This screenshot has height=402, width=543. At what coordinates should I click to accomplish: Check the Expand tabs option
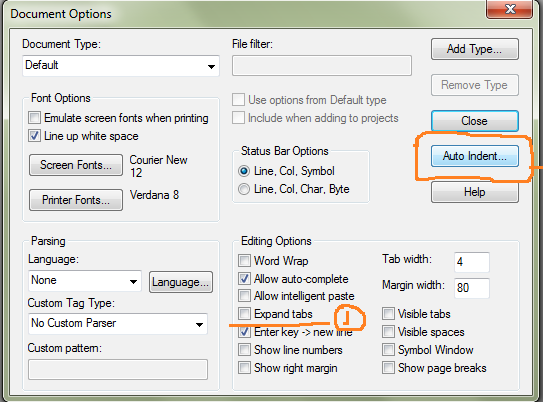(244, 314)
